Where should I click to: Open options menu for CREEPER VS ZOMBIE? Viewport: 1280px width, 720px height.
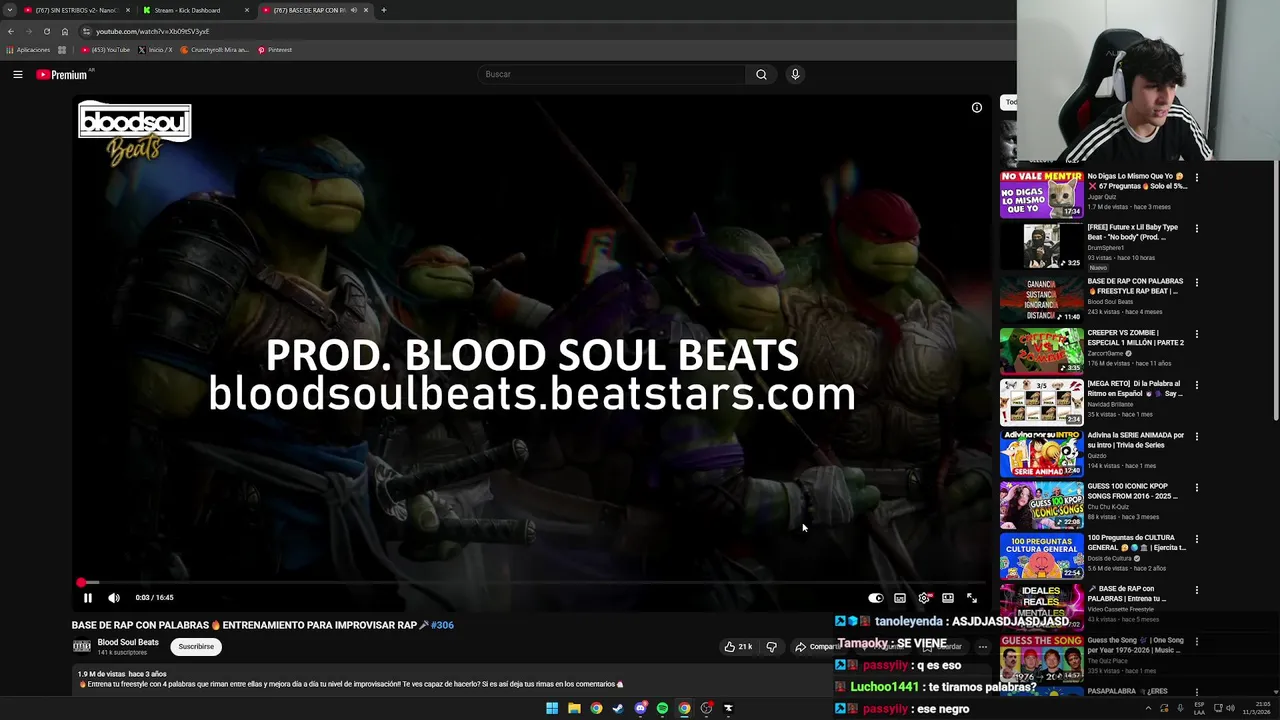click(x=1196, y=334)
